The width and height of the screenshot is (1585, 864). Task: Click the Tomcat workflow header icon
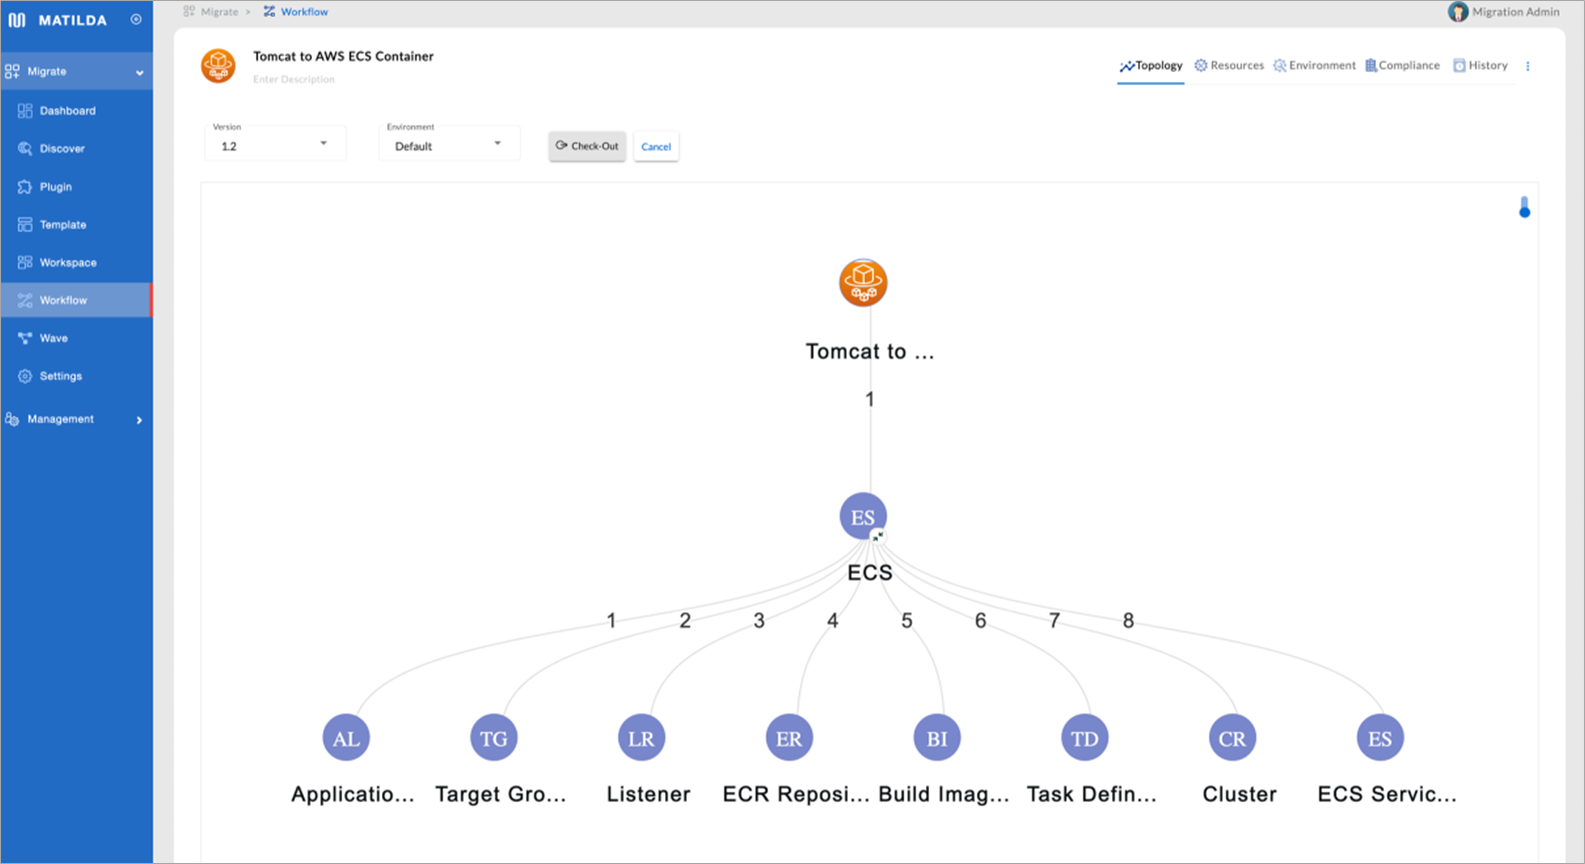click(x=218, y=66)
